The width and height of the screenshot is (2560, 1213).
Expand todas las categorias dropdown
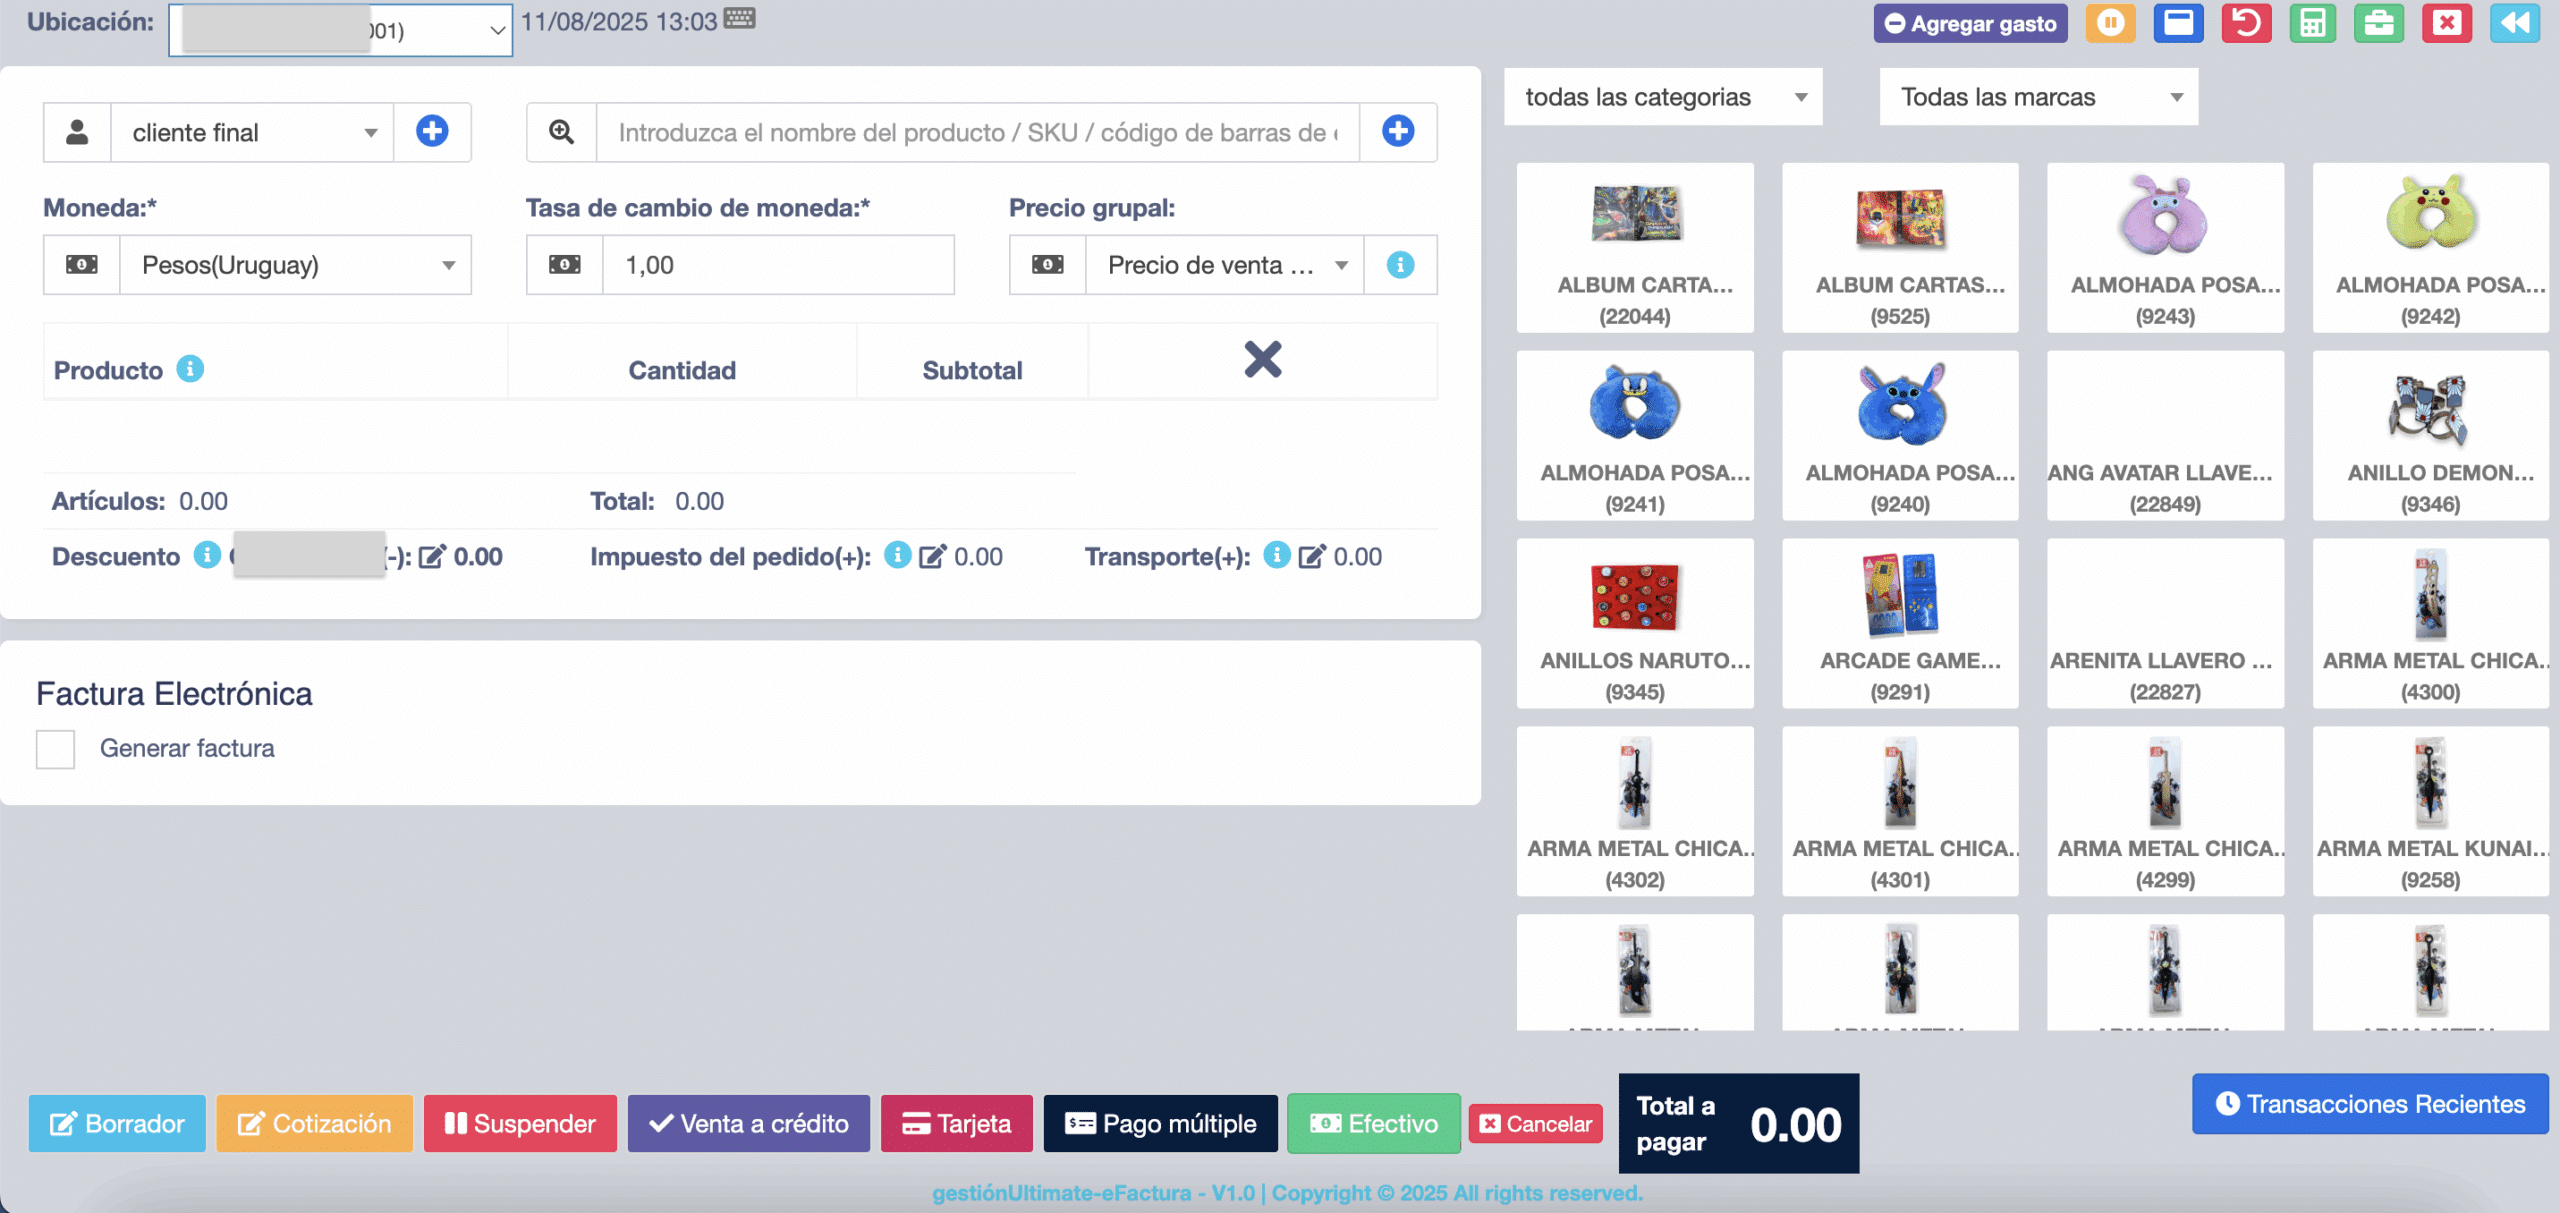point(1662,97)
